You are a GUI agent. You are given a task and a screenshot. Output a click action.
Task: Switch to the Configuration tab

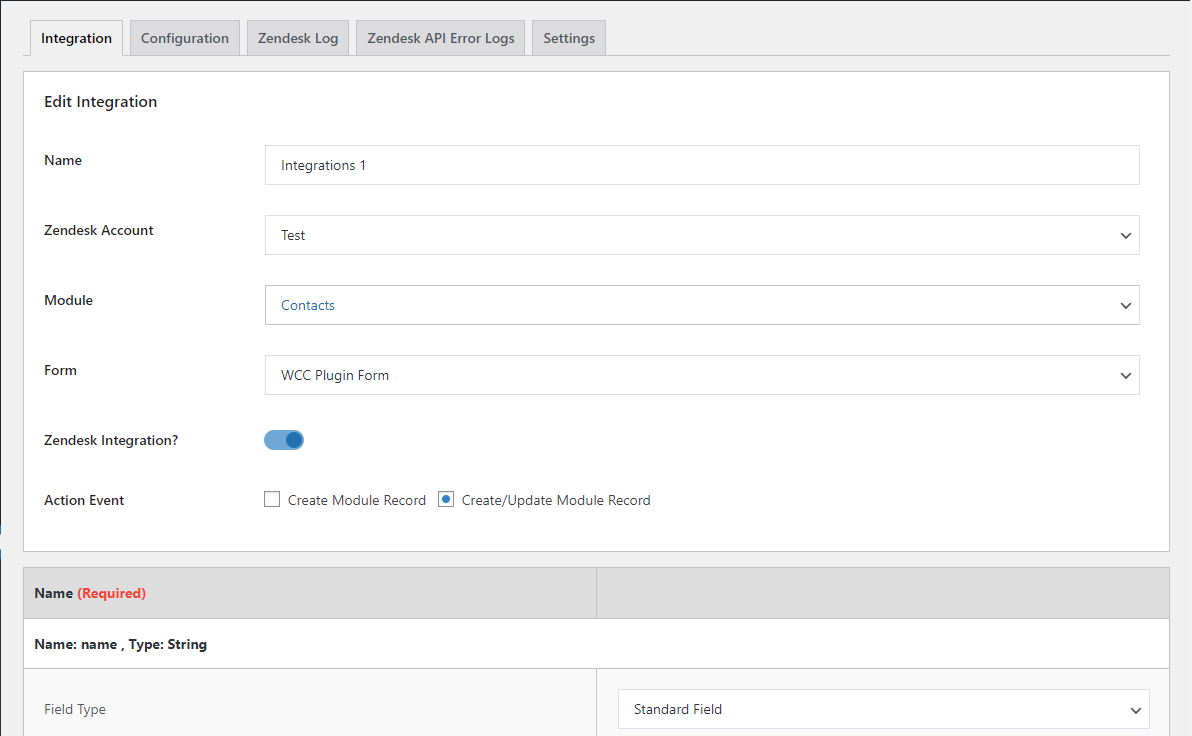(185, 38)
